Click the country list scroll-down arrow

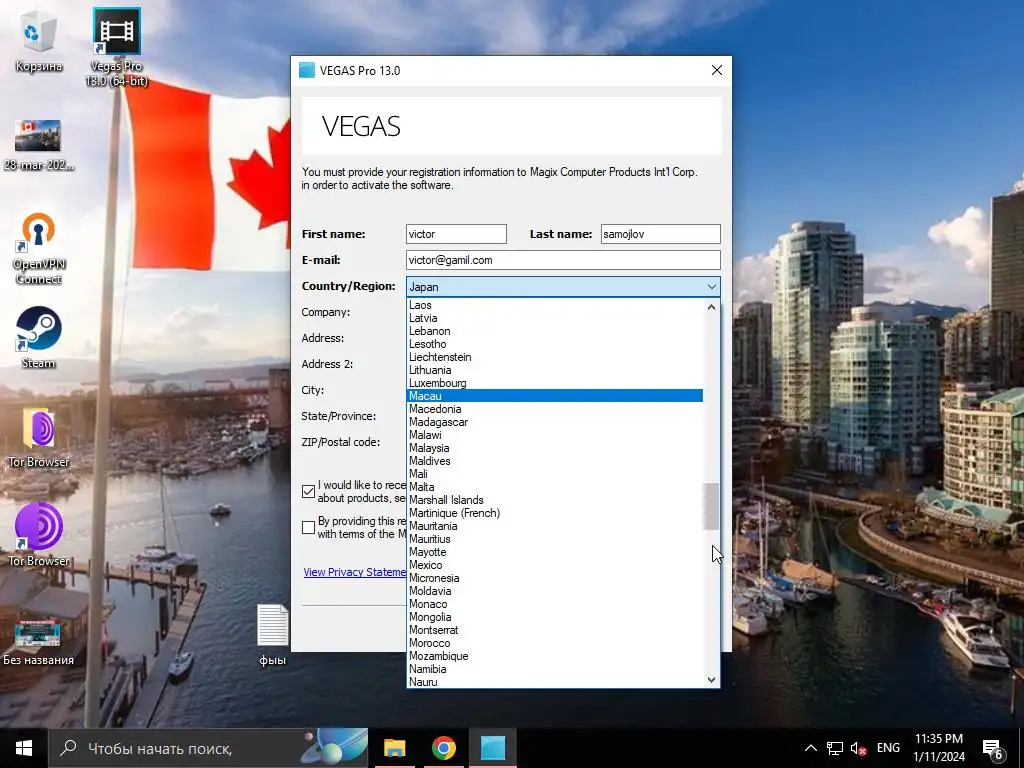tap(711, 680)
